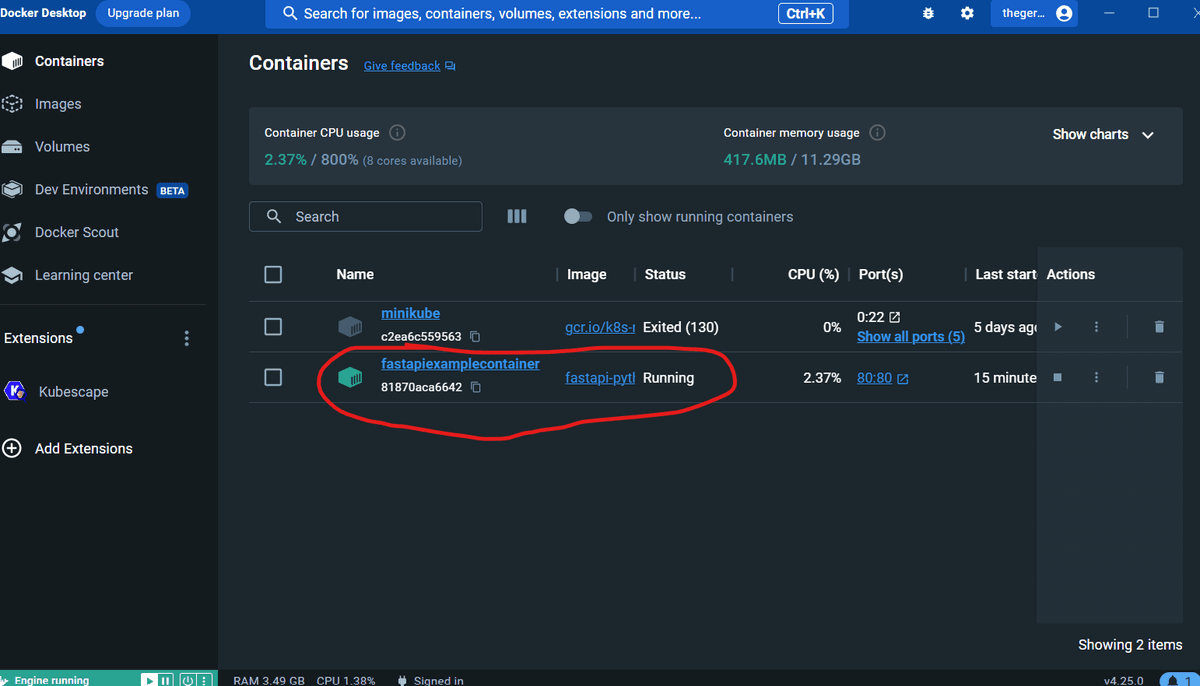Viewport: 1200px width, 686px height.
Task: Click the container search field
Action: click(365, 217)
